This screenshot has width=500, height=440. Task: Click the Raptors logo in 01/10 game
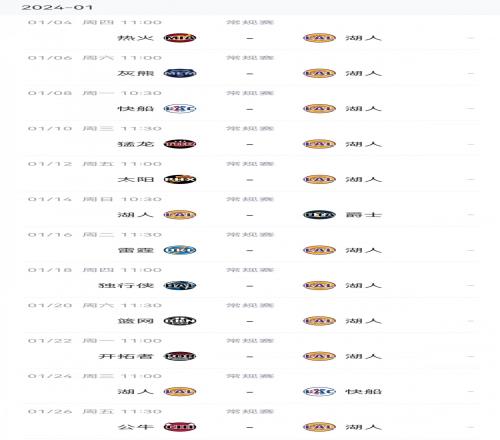[x=180, y=144]
